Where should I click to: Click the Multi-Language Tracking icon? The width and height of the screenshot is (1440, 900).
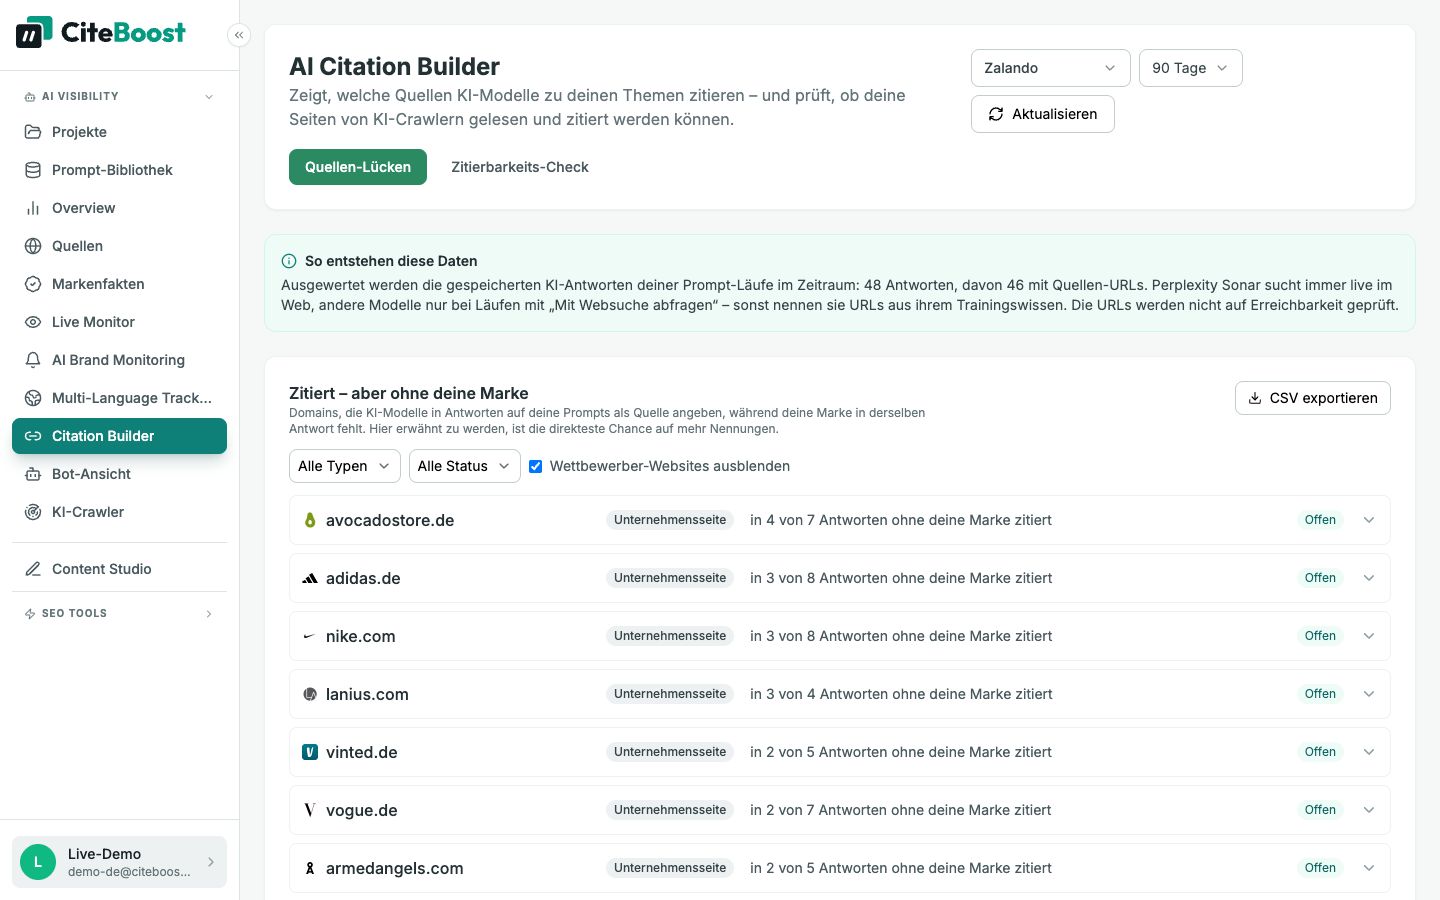pos(33,398)
